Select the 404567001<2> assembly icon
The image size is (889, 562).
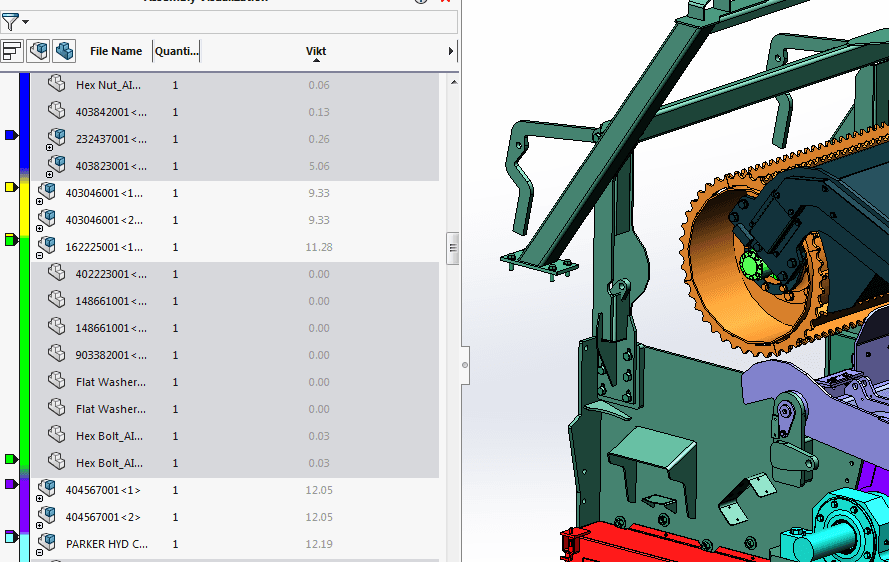[47, 516]
